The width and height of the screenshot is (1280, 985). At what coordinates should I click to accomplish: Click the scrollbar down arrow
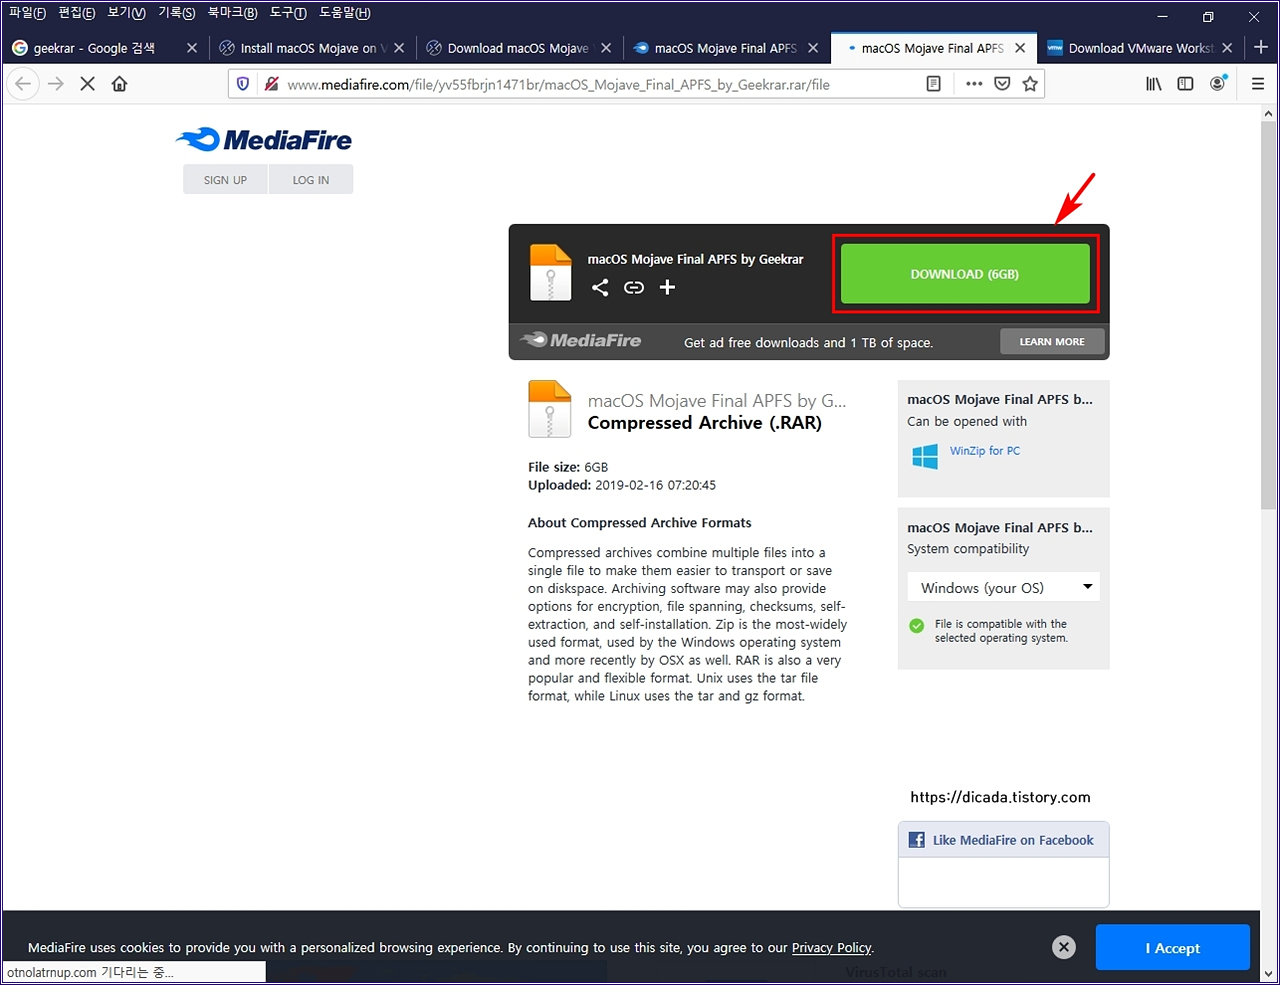1269,972
